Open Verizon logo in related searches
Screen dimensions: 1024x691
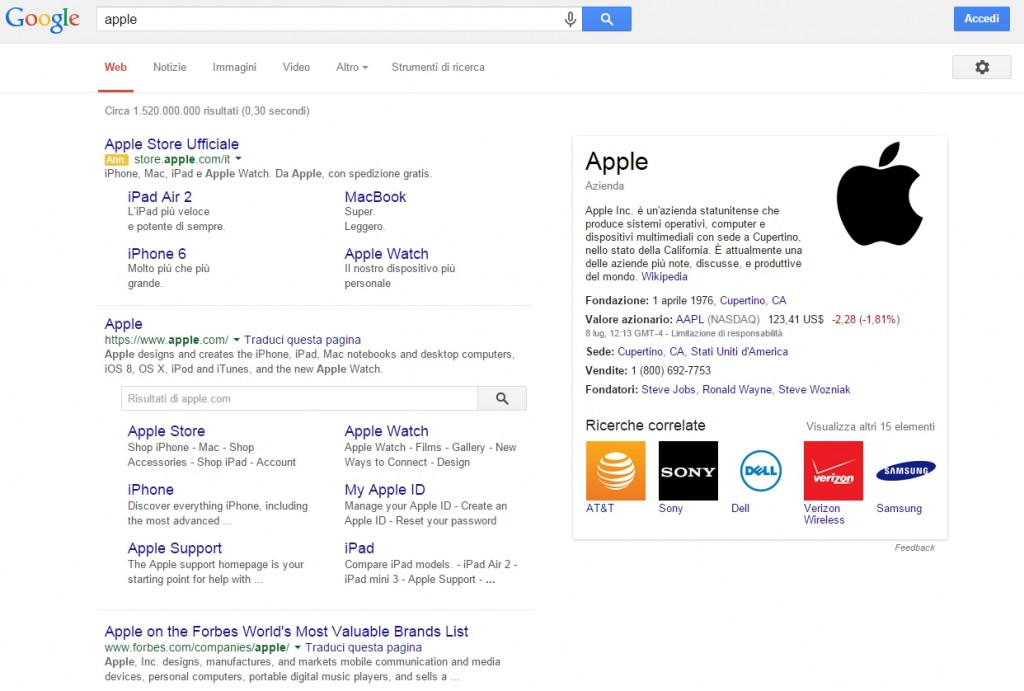click(x=833, y=470)
